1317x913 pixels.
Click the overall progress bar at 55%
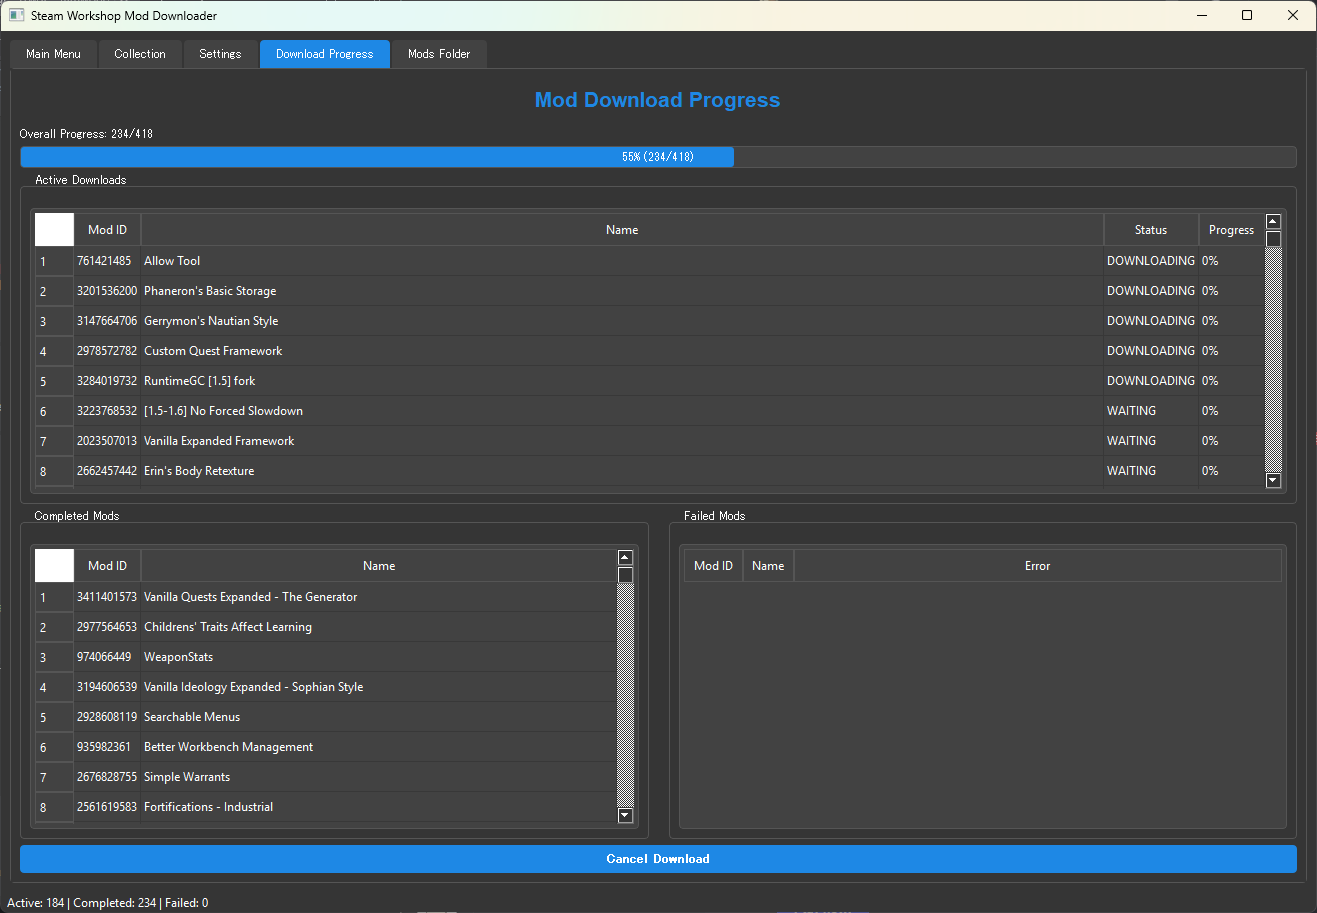tap(658, 157)
